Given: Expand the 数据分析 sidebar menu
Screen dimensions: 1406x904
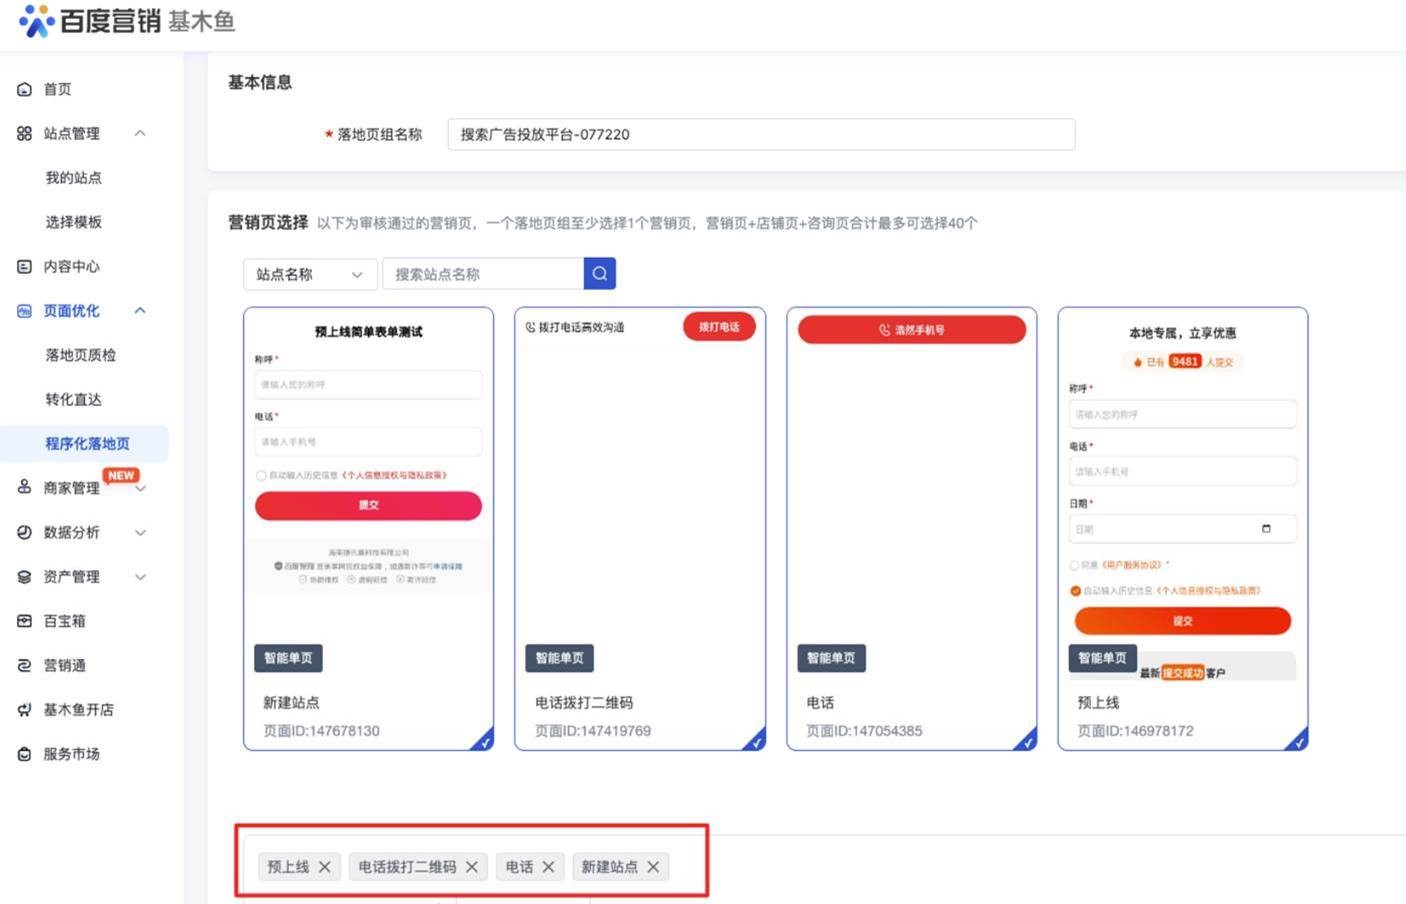Looking at the screenshot, I should click(140, 532).
